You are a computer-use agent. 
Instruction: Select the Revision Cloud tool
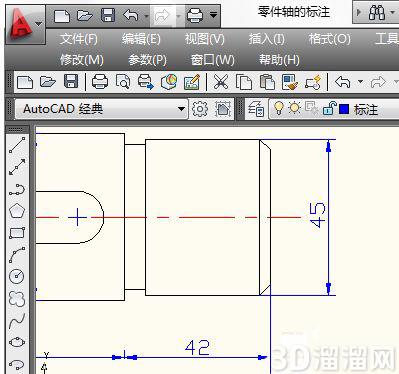(17, 298)
